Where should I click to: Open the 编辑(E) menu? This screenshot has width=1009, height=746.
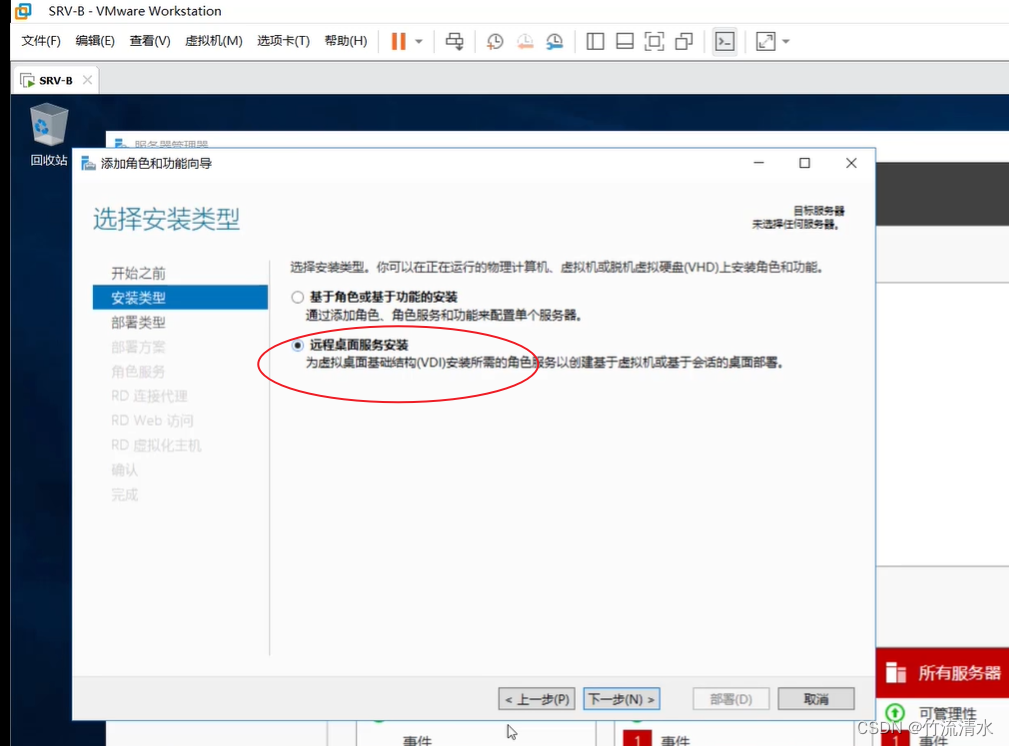coord(95,41)
